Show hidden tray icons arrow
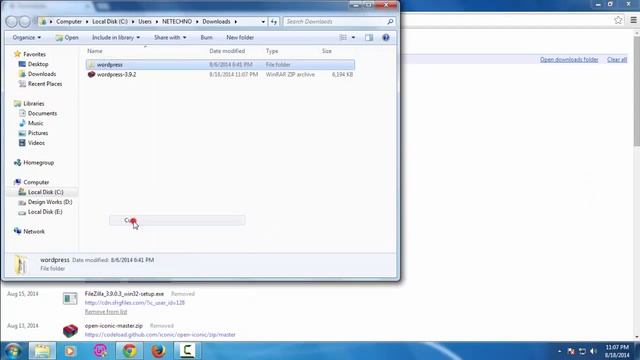The height and width of the screenshot is (360, 640). click(559, 351)
